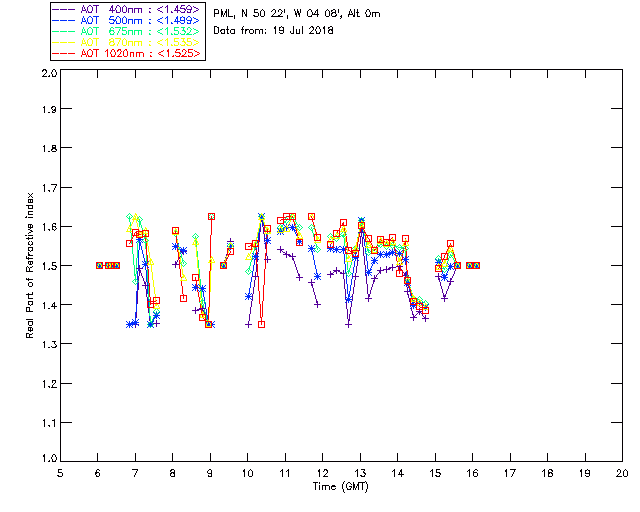Select the hour 6 time axis label
This screenshot has height=512, width=640.
[x=98, y=473]
